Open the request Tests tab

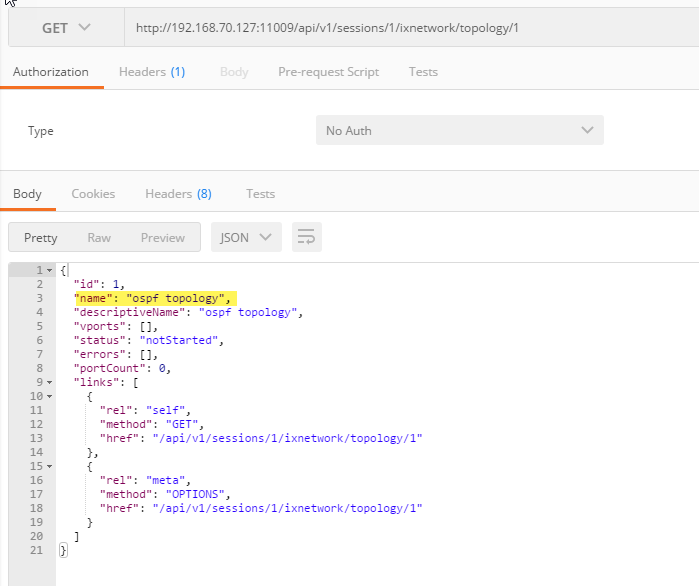coord(423,72)
